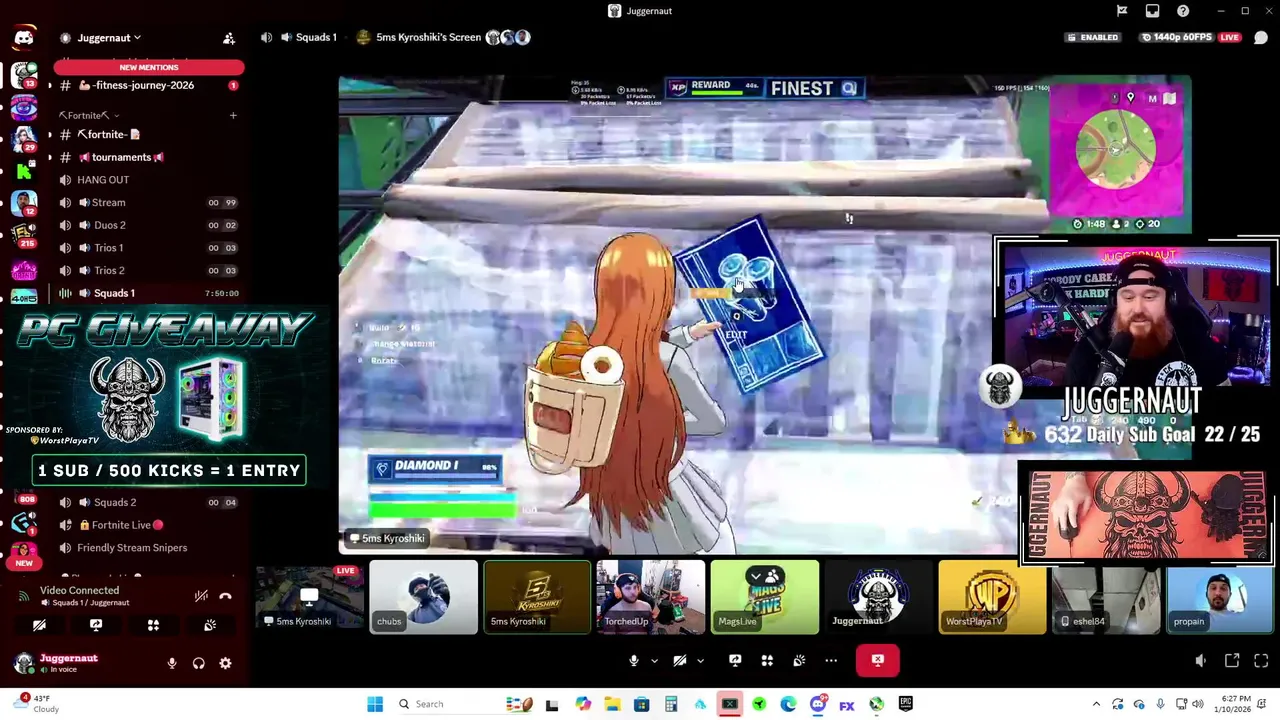Open the server with the 215 badge
Viewport: 1280px width, 720px height.
pos(24,236)
